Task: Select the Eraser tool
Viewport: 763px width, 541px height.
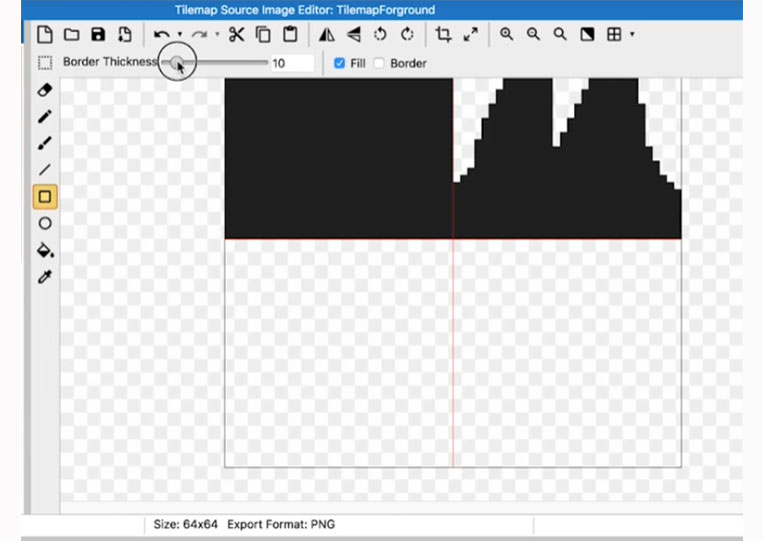Action: pyautogui.click(x=45, y=90)
